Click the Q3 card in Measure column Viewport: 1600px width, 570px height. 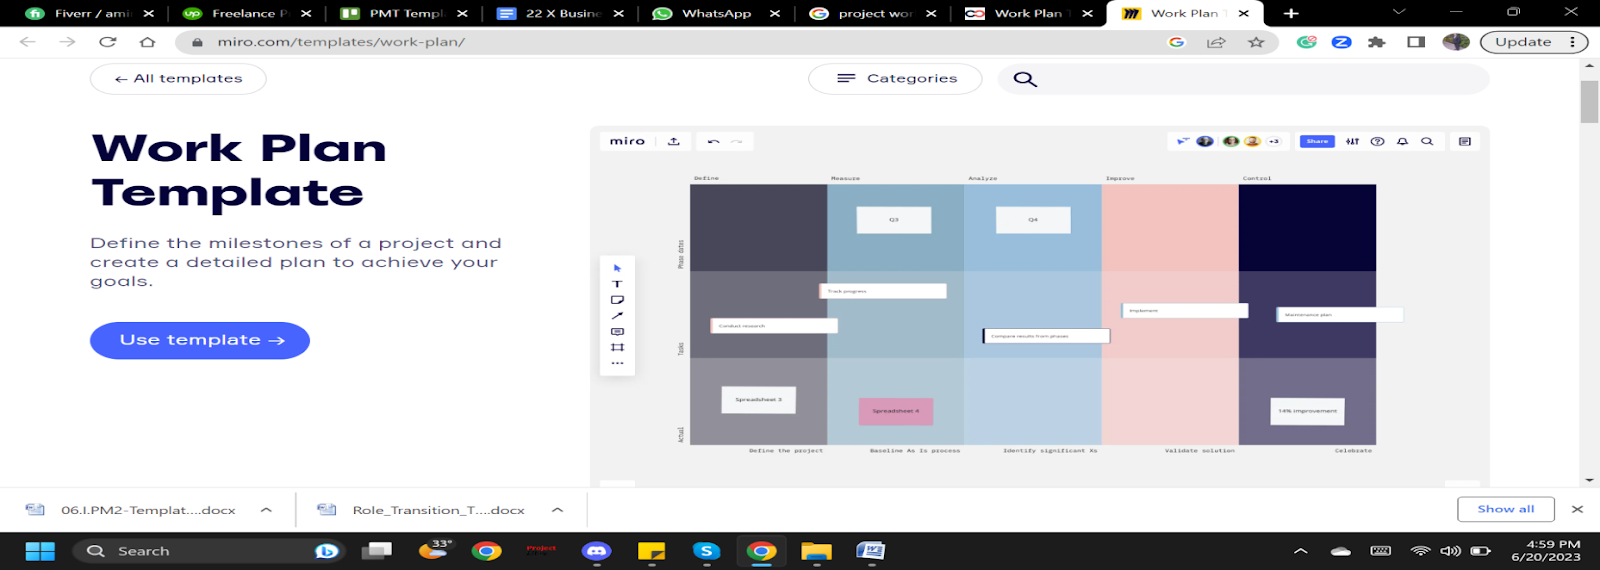click(x=894, y=220)
